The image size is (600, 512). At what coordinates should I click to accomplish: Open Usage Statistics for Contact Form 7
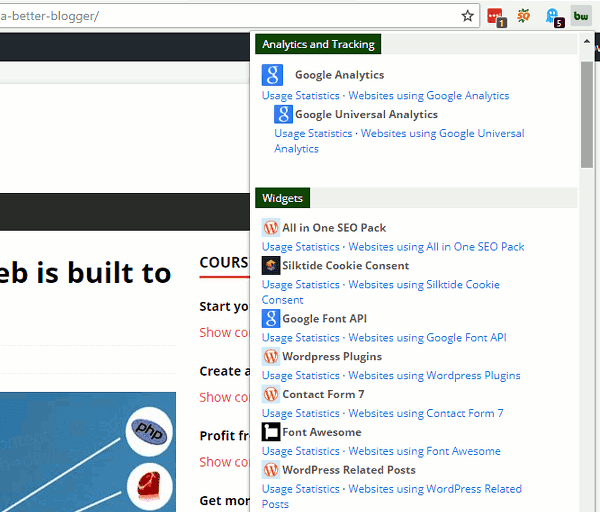(301, 414)
